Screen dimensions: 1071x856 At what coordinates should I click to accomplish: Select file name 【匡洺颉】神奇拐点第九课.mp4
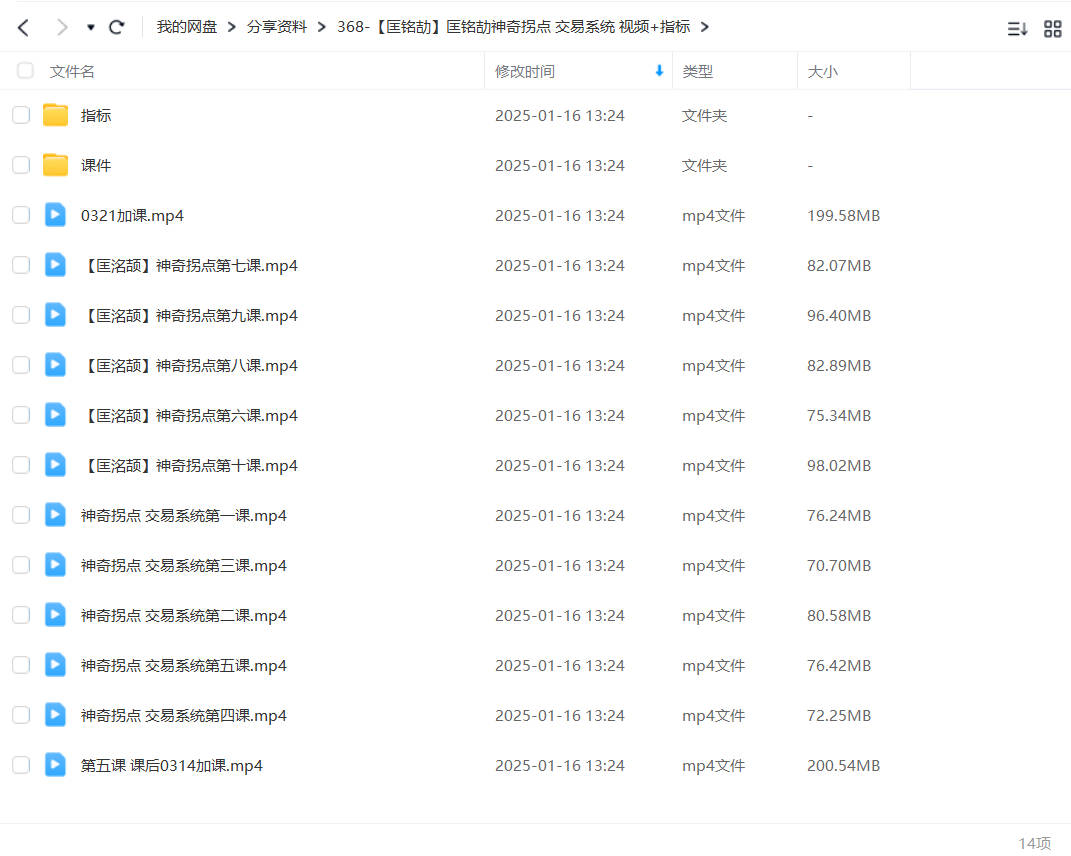189,316
